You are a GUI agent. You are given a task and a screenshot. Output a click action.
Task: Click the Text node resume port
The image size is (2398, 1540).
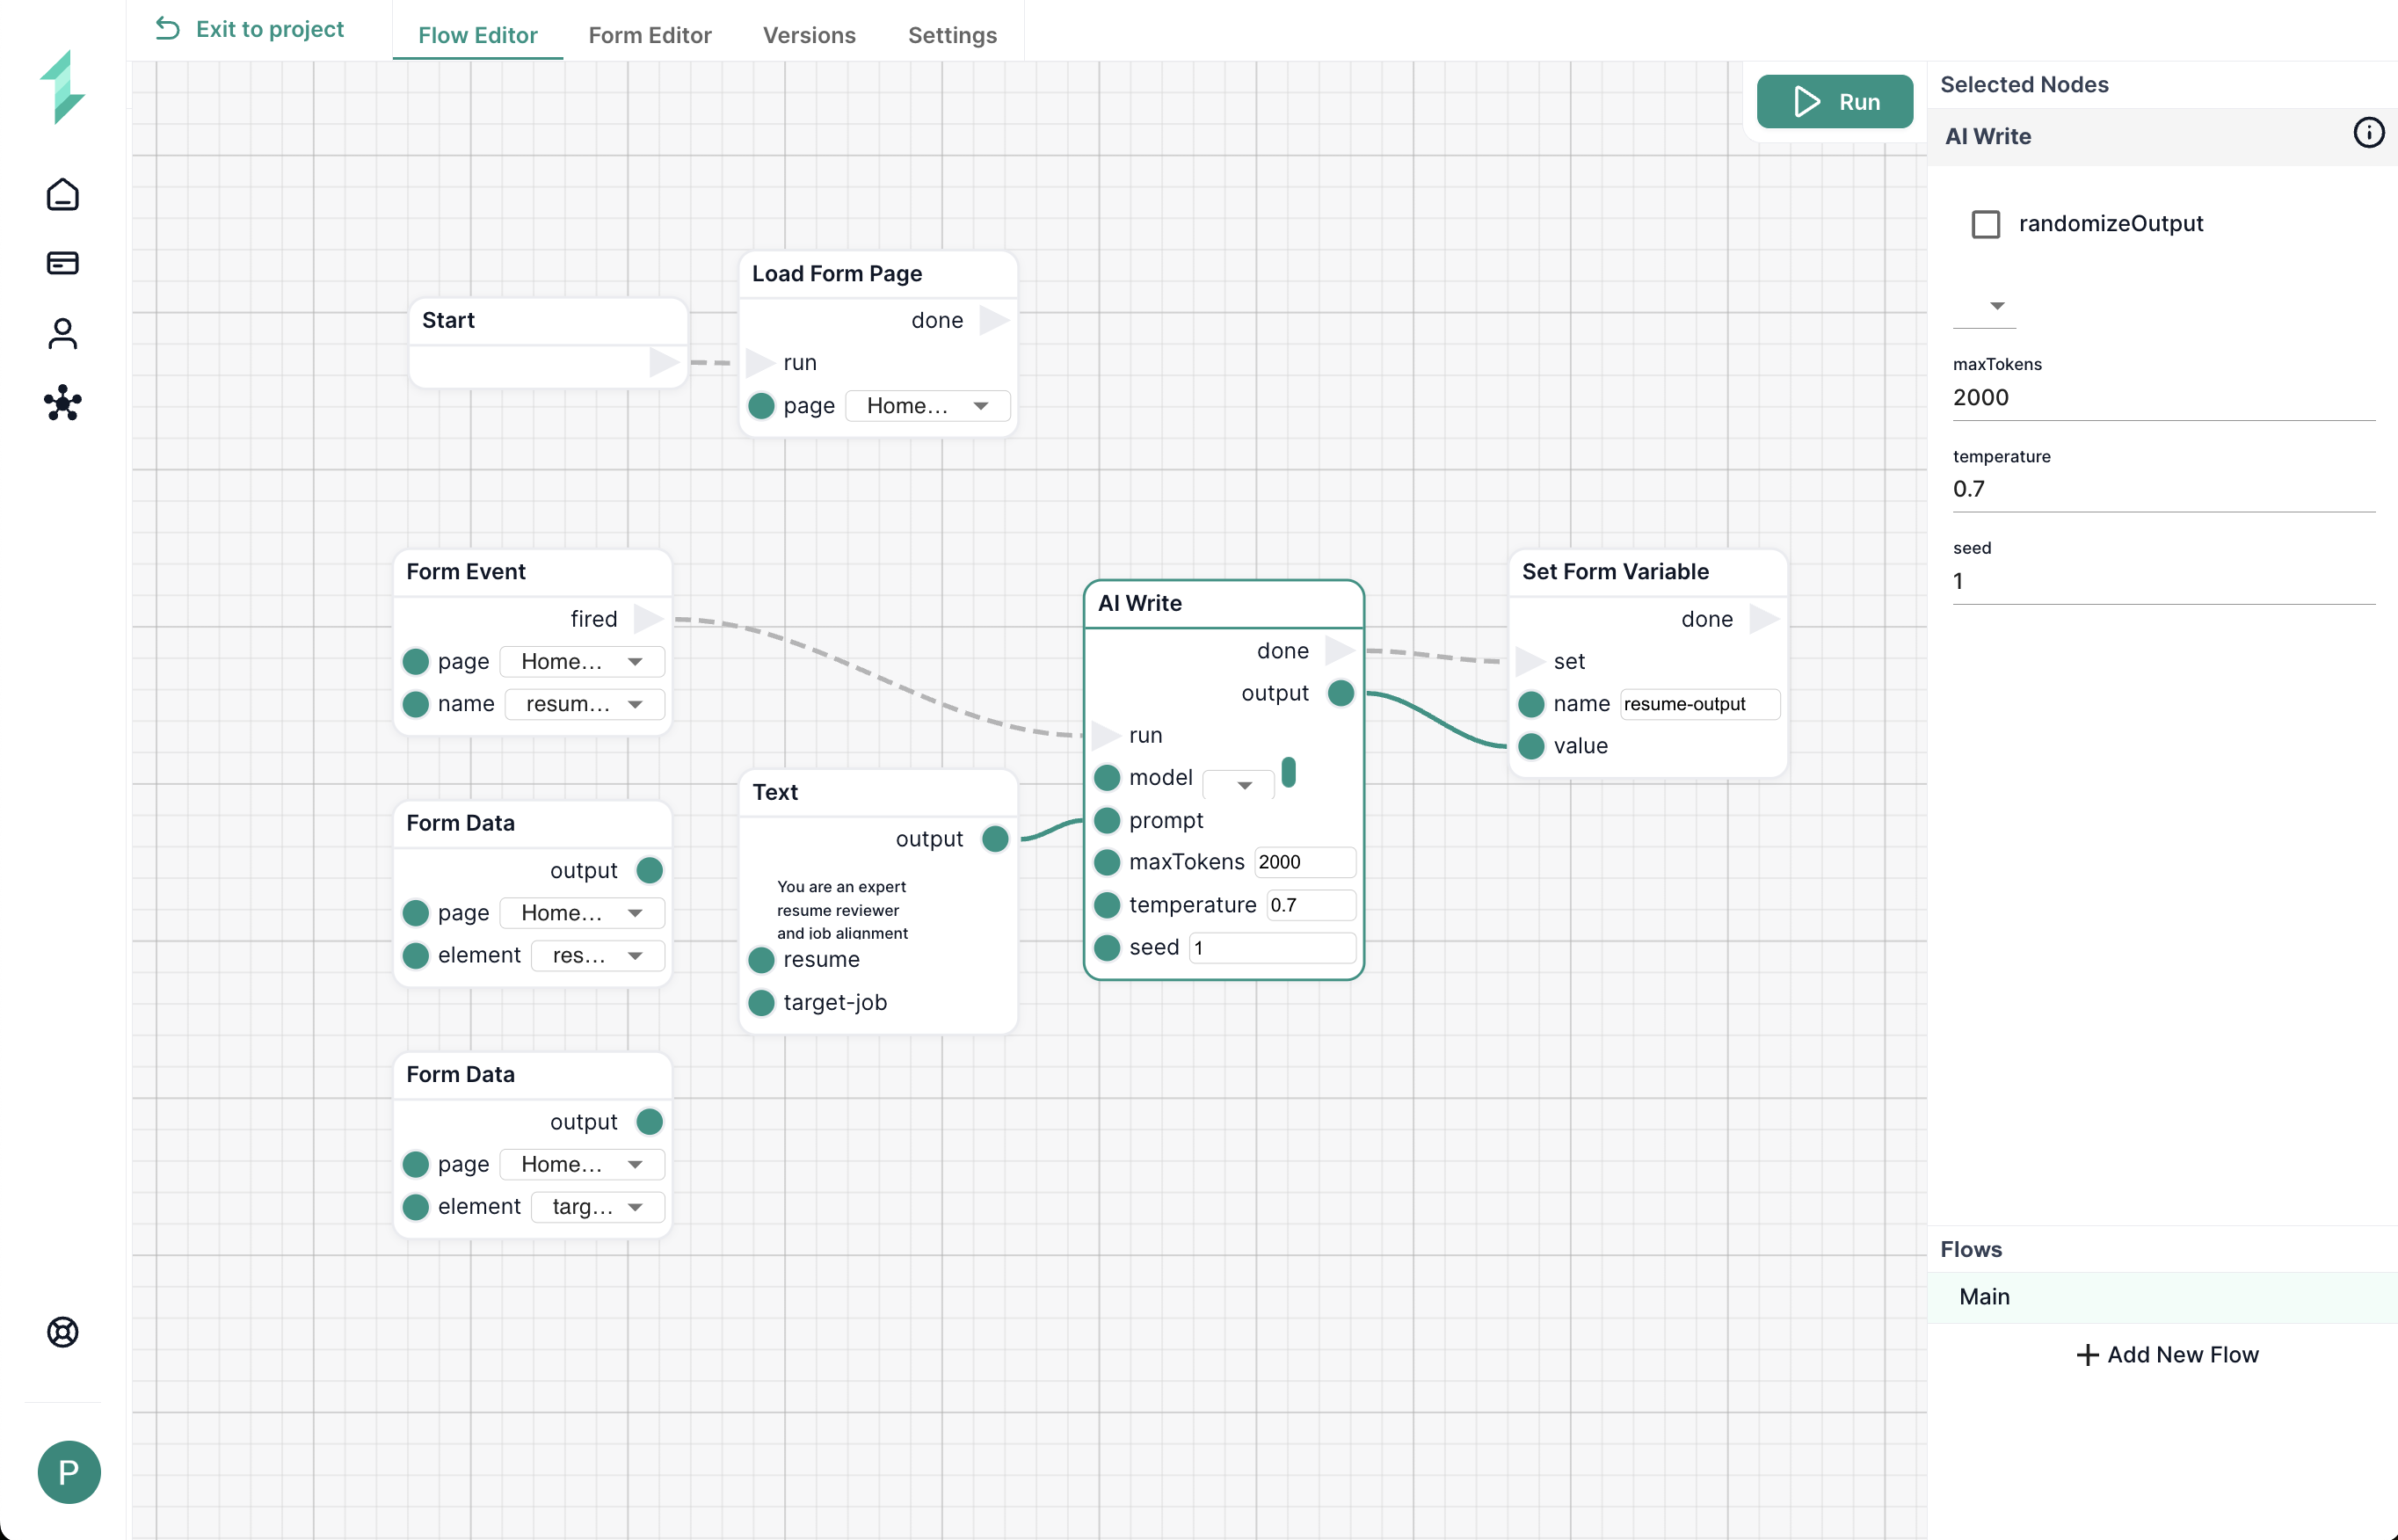pyautogui.click(x=761, y=960)
